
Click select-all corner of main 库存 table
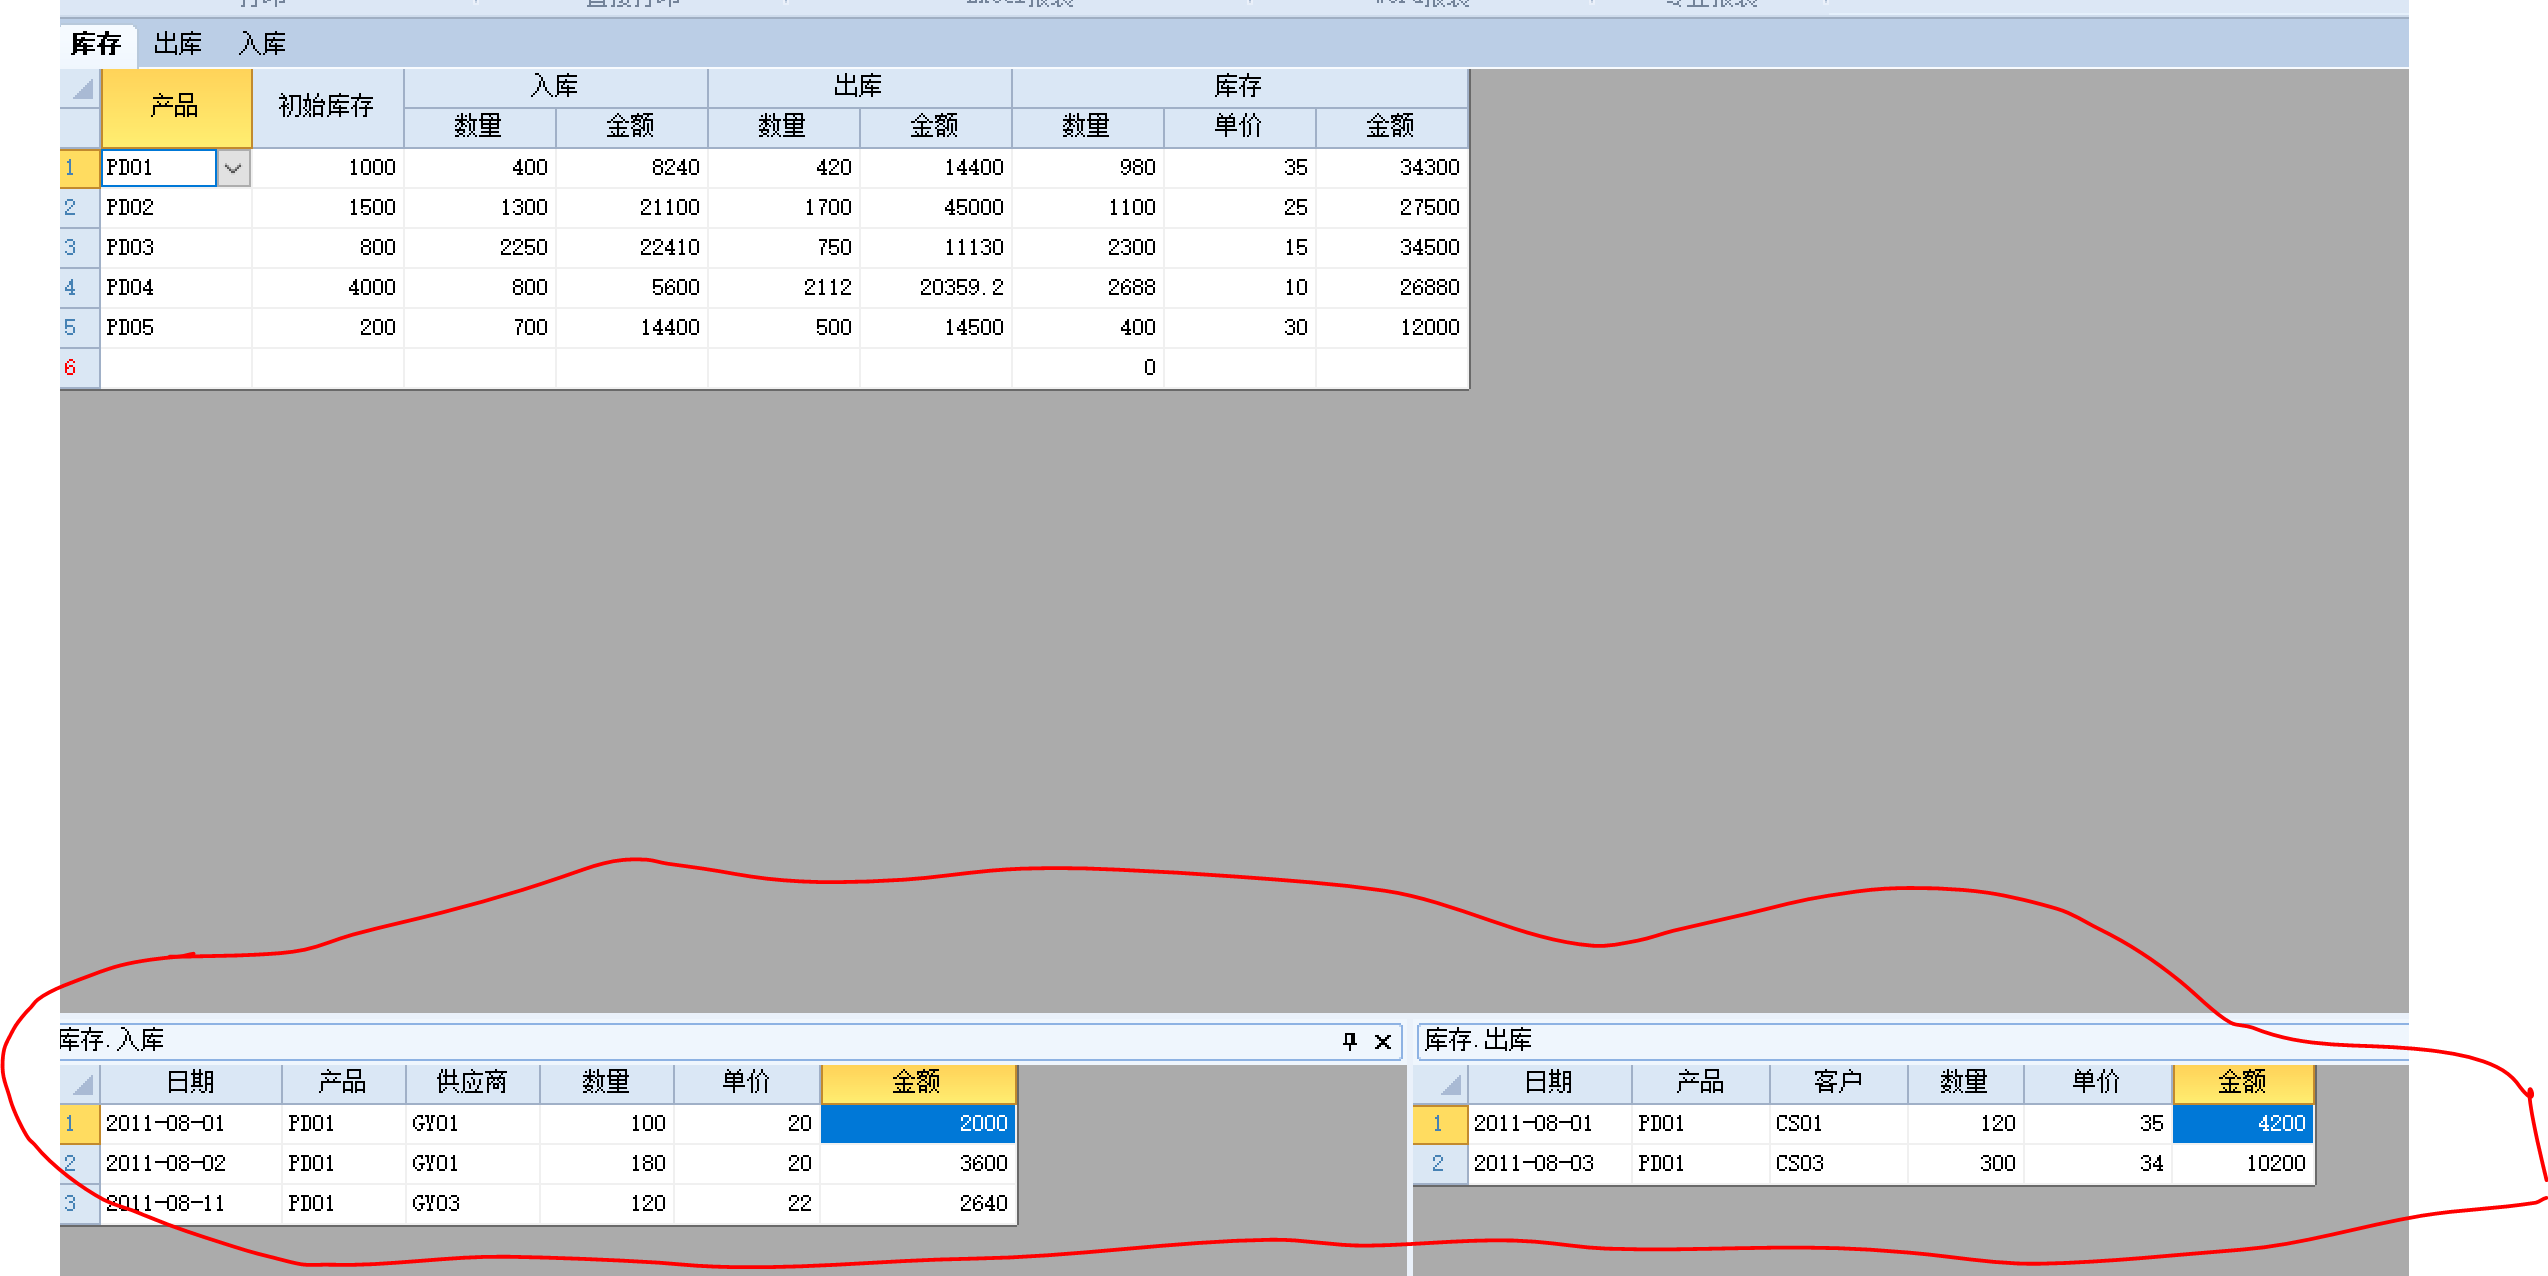click(x=81, y=88)
